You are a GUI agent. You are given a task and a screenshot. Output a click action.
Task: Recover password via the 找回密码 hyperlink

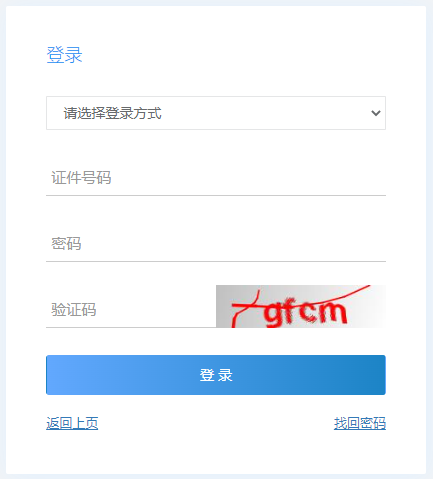[x=360, y=423]
